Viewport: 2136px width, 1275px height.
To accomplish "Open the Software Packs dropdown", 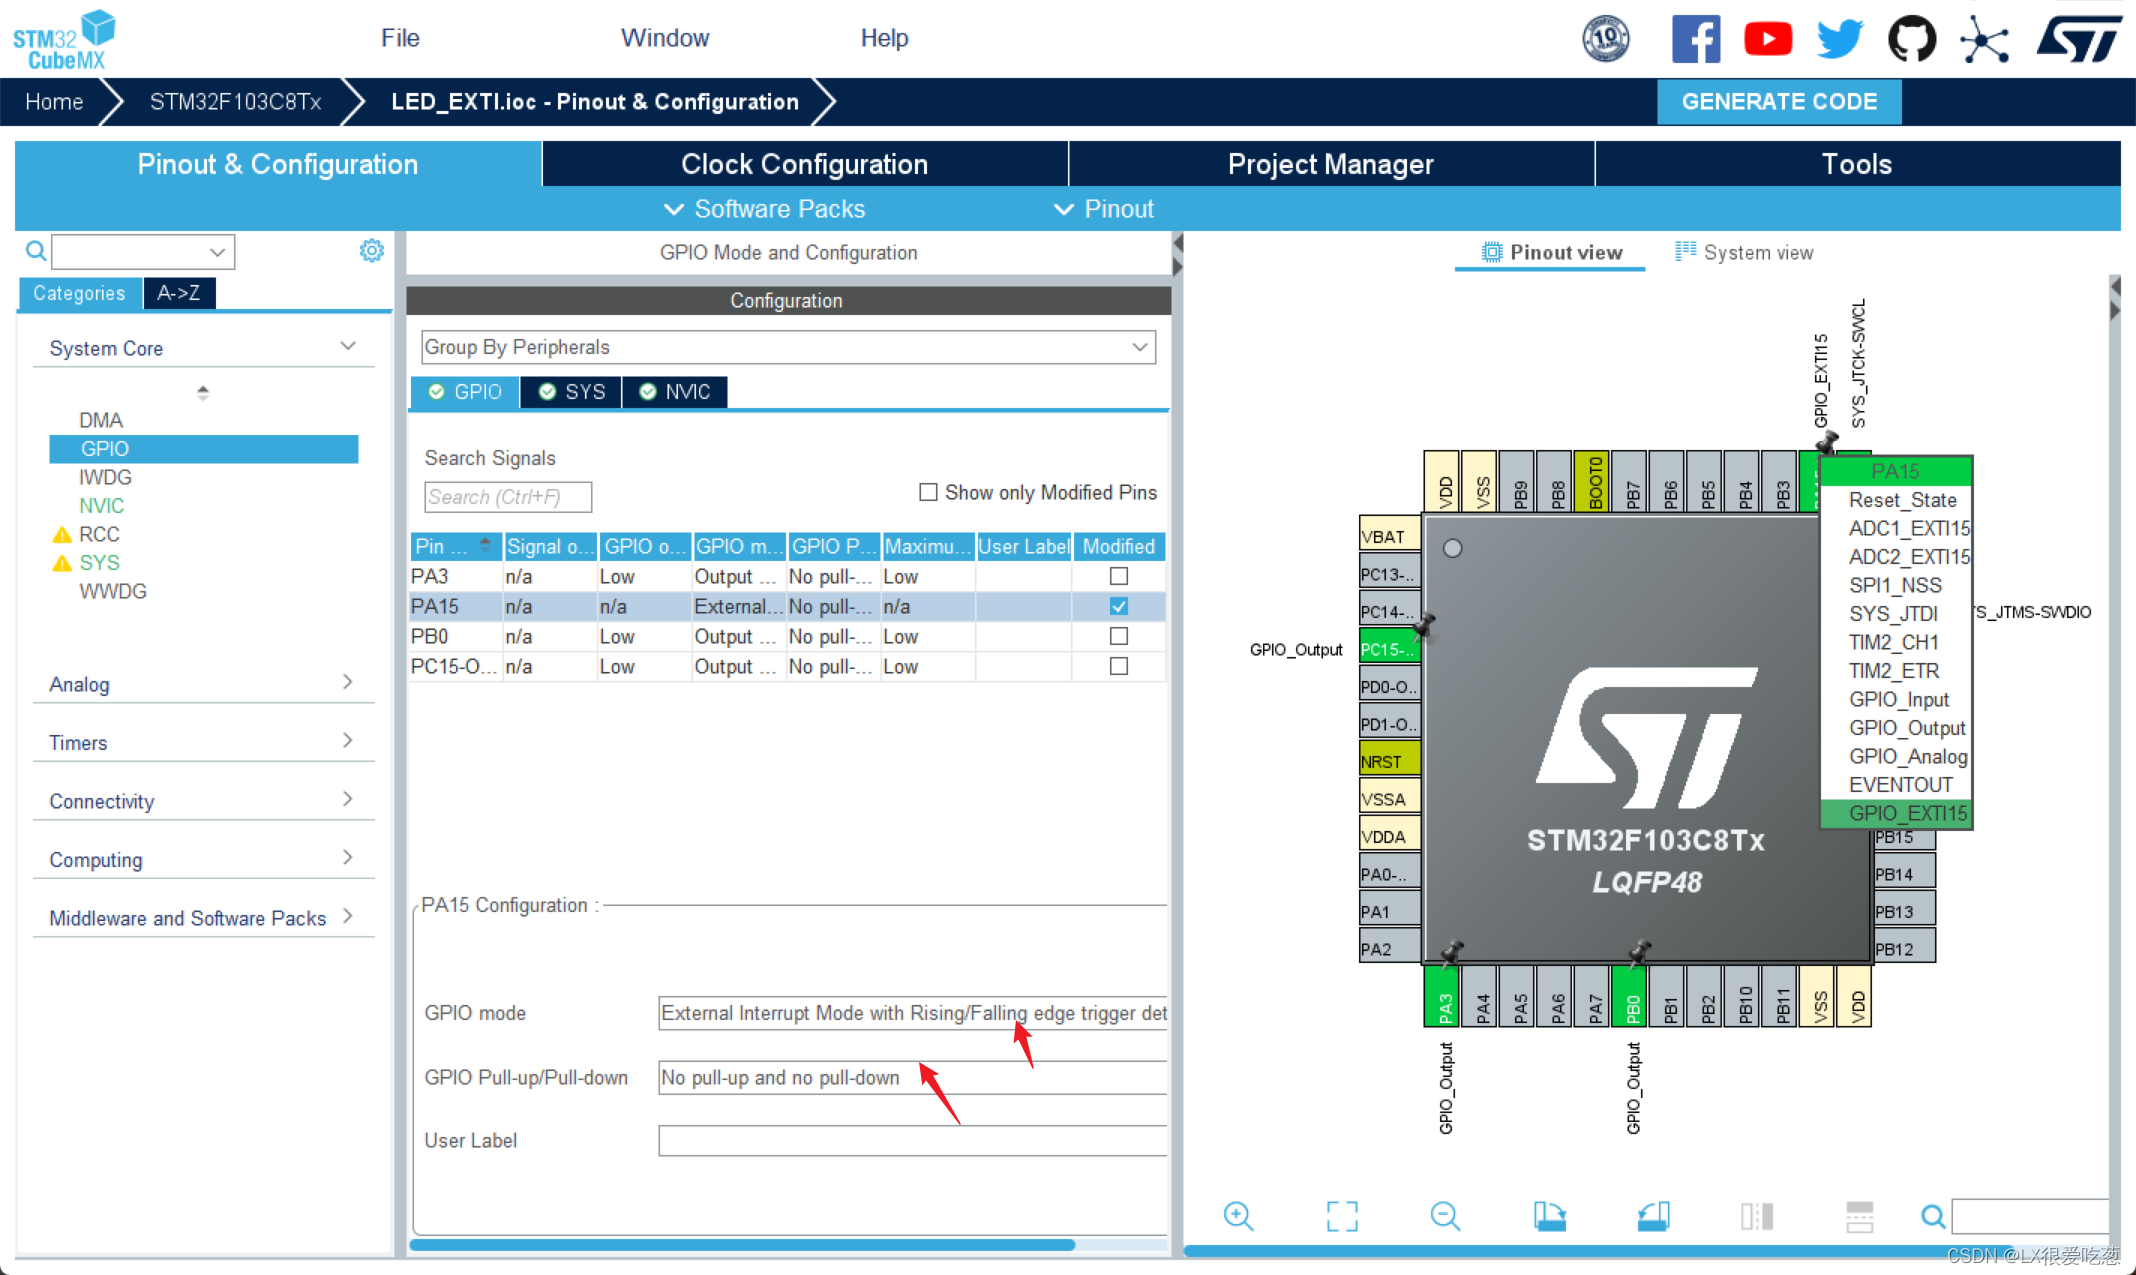I will [765, 209].
